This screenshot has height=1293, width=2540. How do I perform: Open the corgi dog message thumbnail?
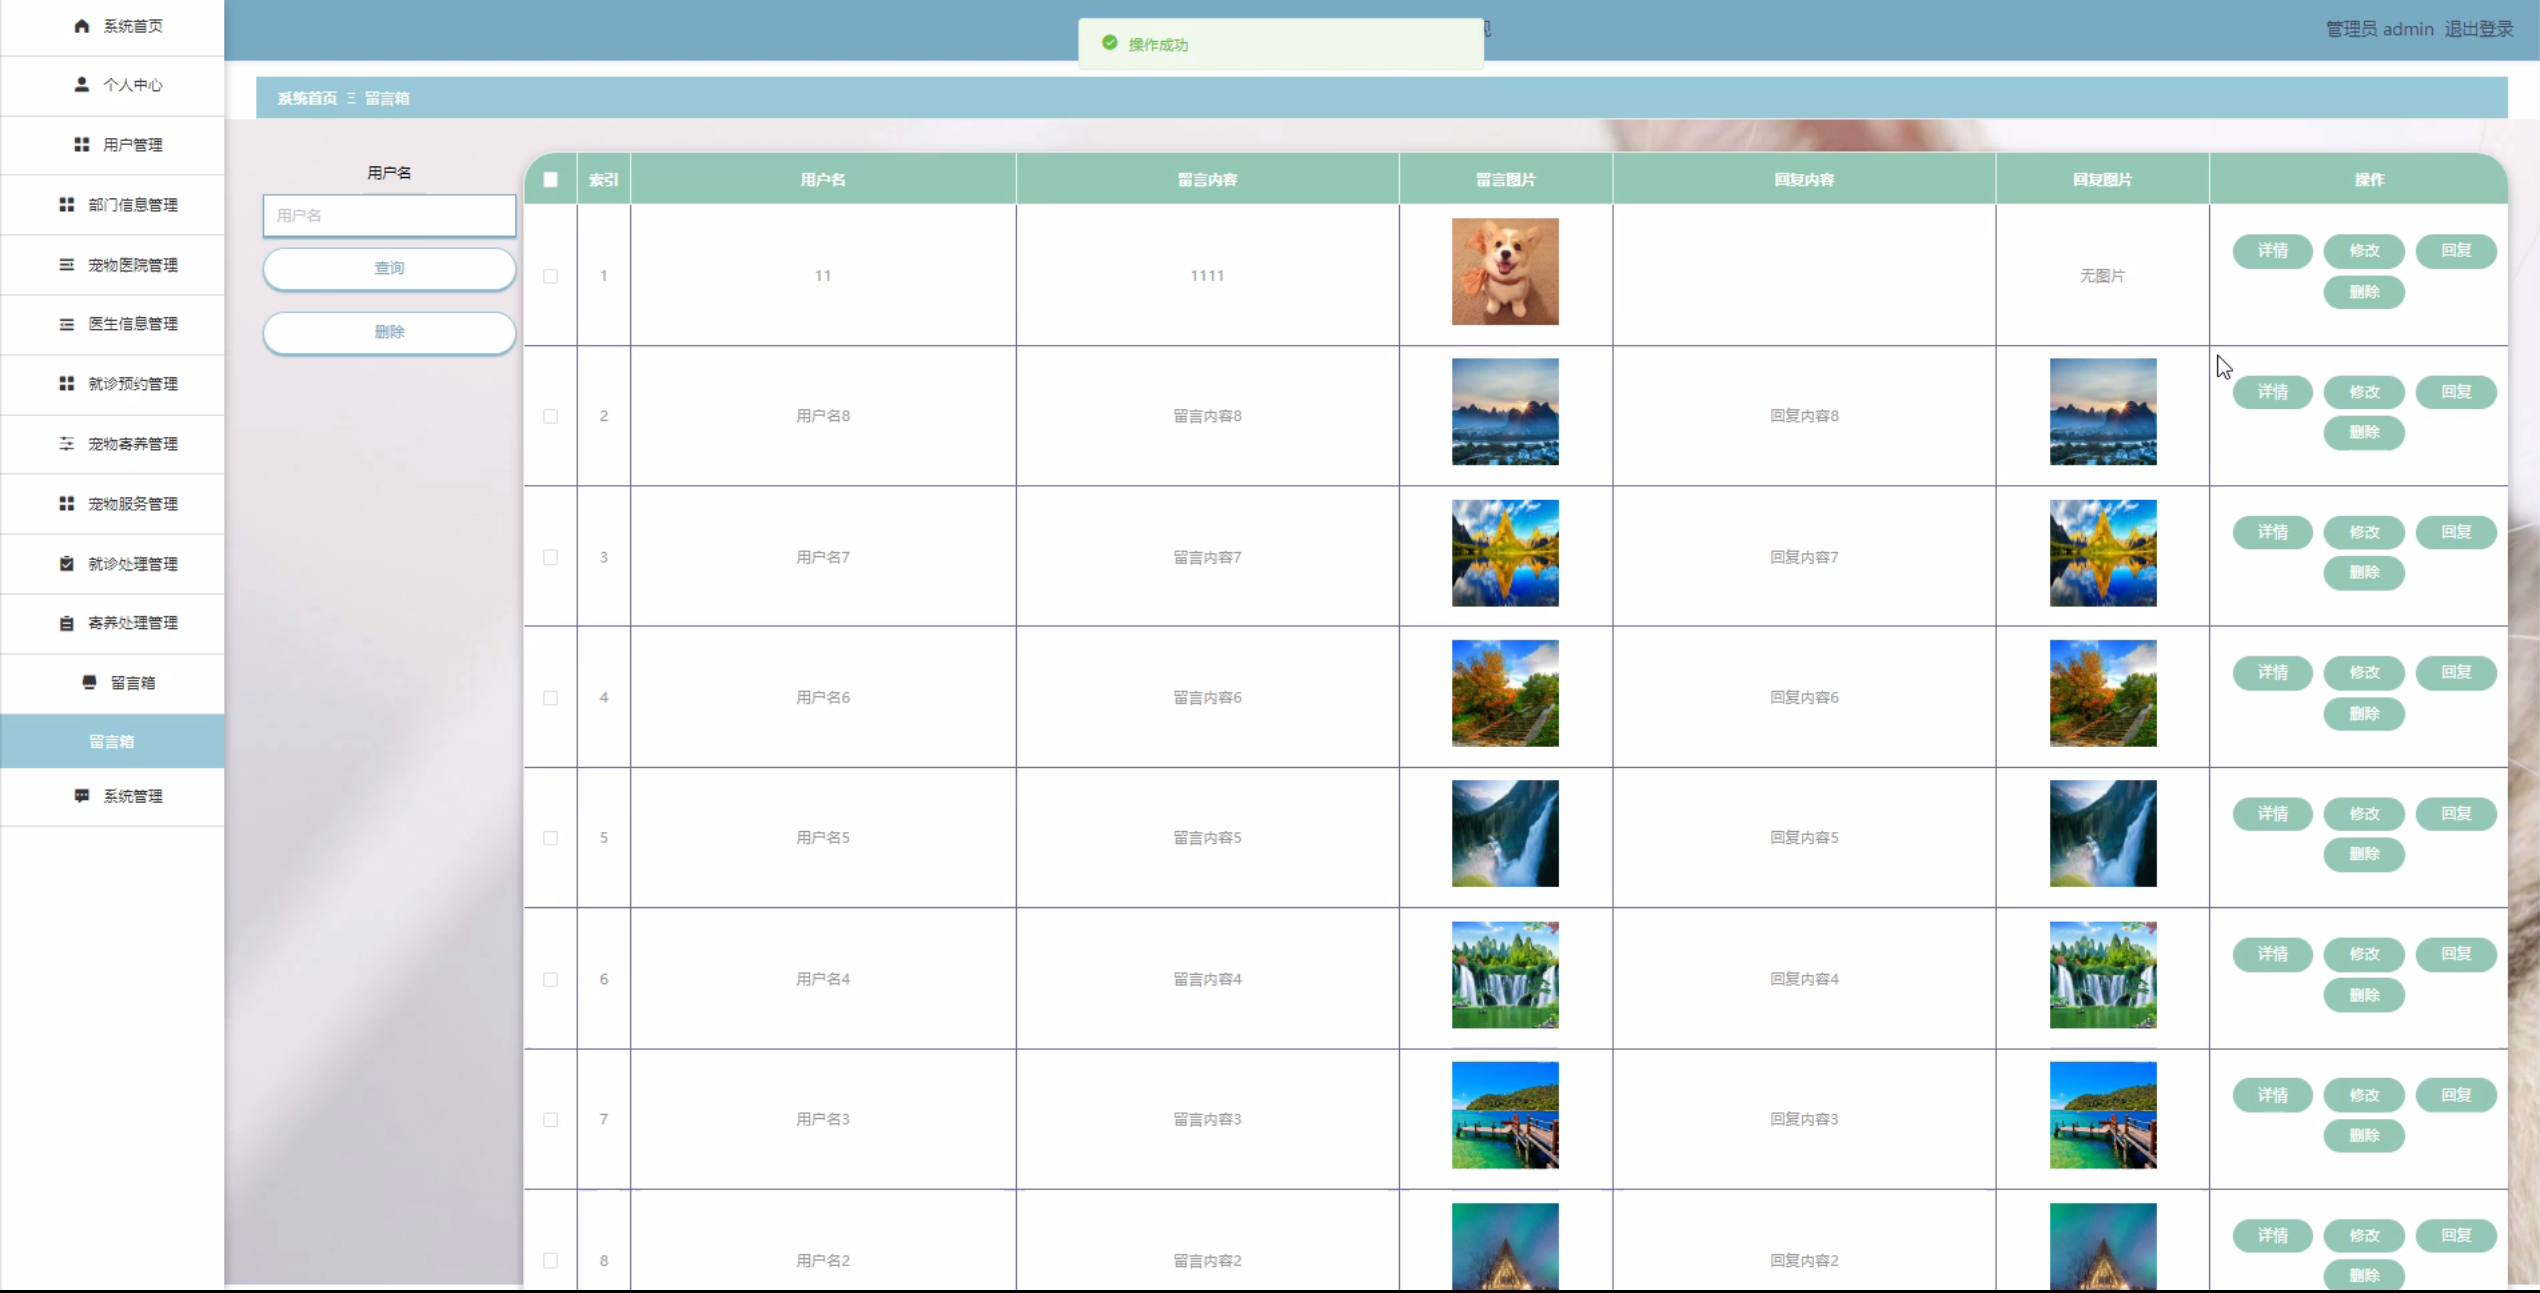[x=1504, y=272]
